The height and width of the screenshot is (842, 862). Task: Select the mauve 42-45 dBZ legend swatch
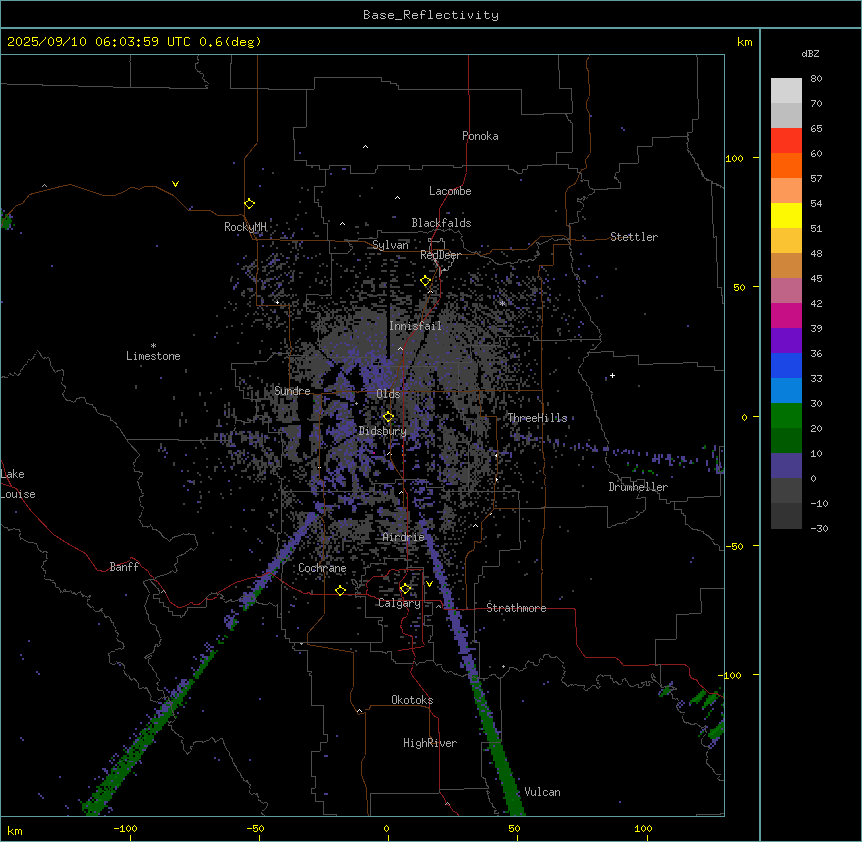tap(786, 291)
